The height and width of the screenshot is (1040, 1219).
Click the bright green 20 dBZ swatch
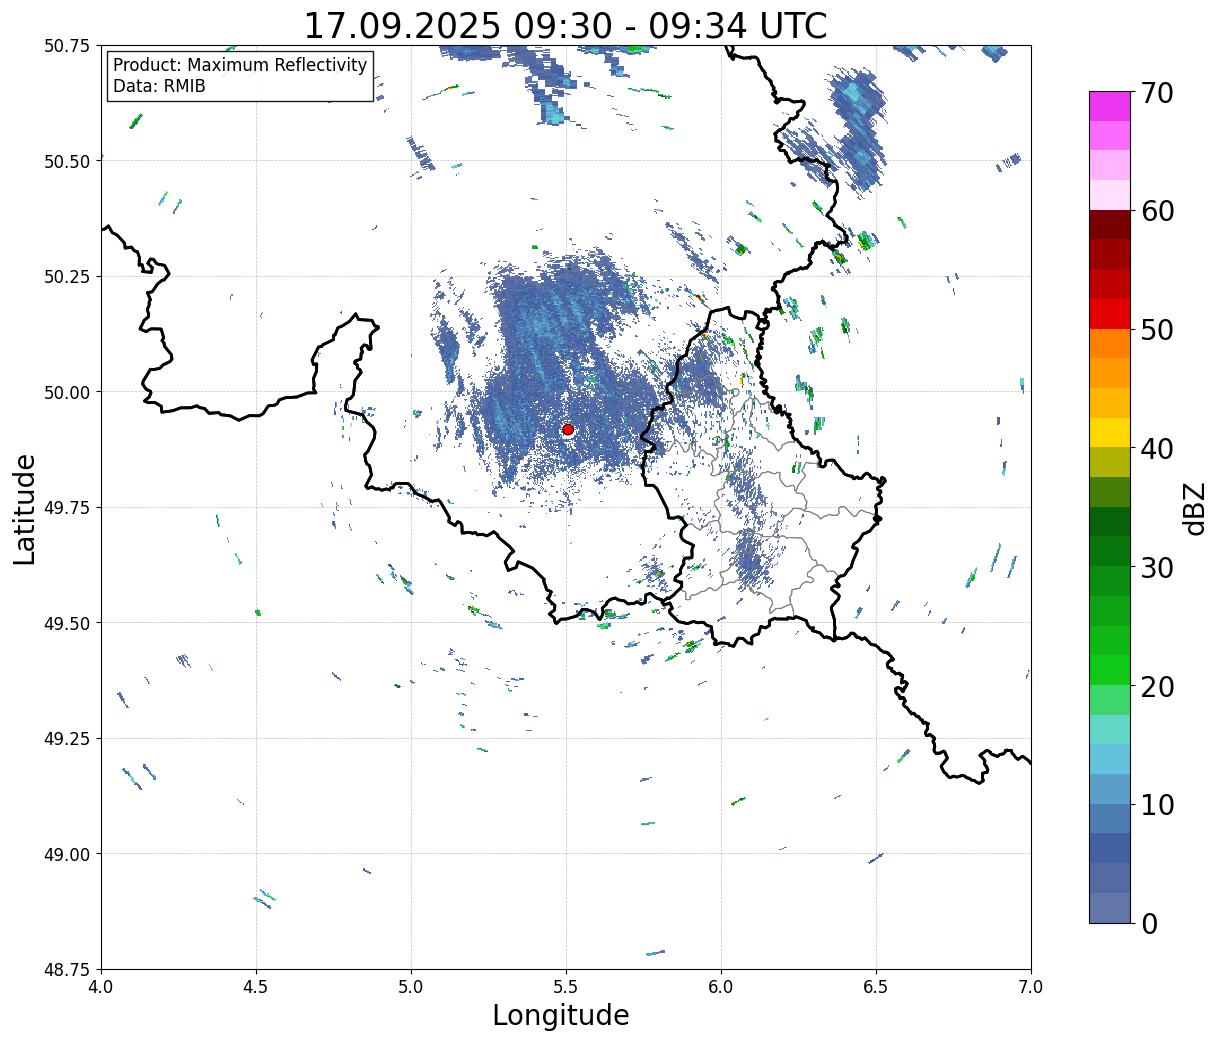(1109, 670)
